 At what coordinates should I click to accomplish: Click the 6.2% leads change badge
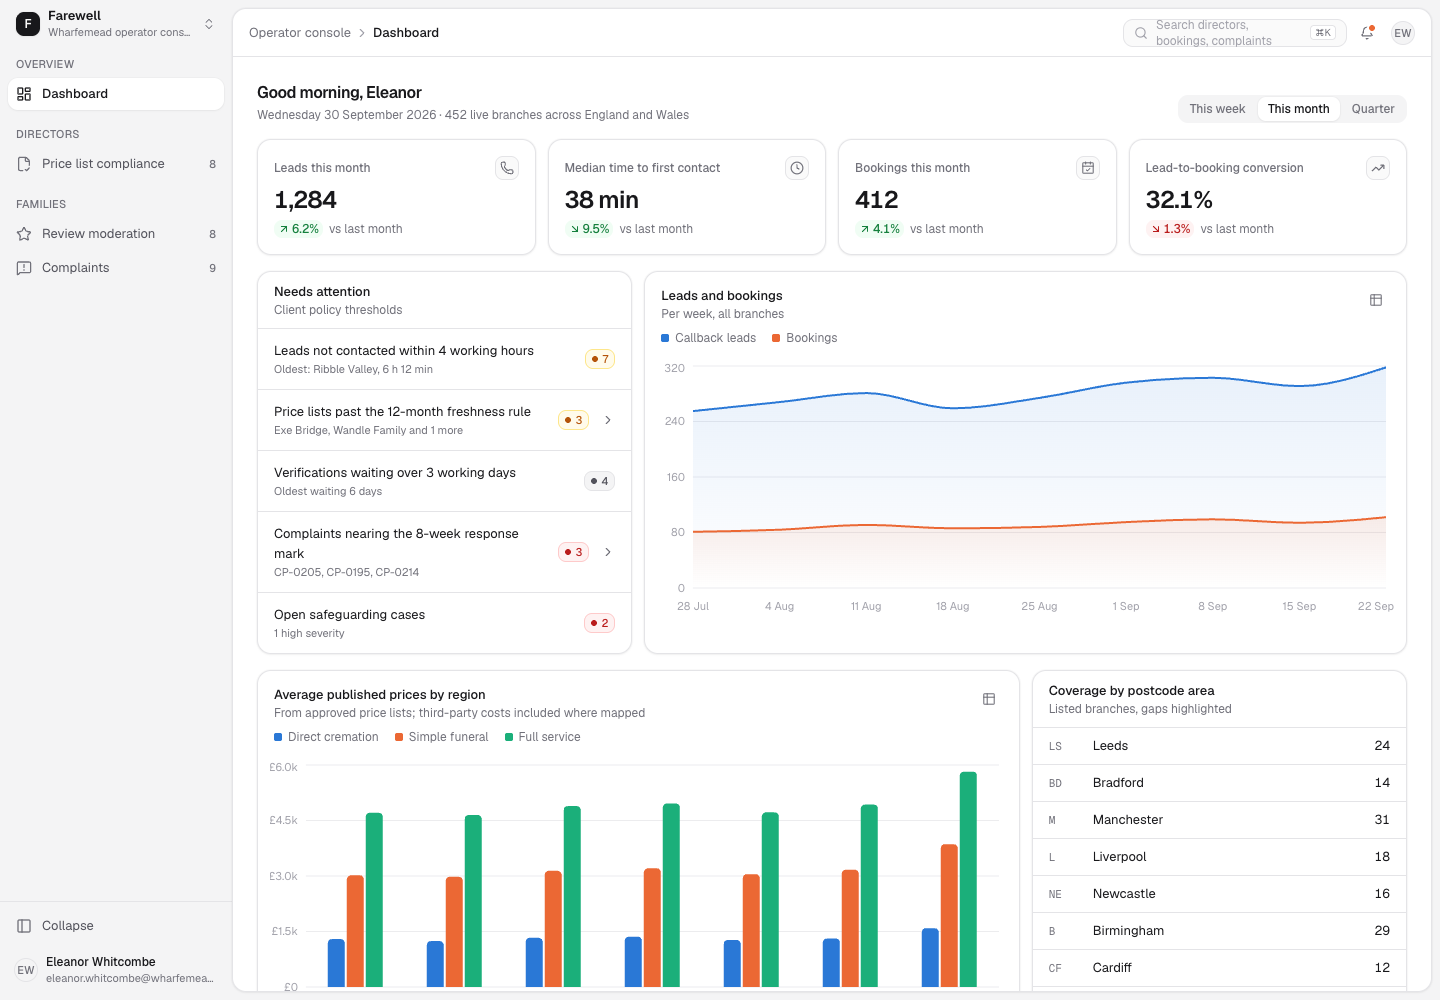click(299, 229)
